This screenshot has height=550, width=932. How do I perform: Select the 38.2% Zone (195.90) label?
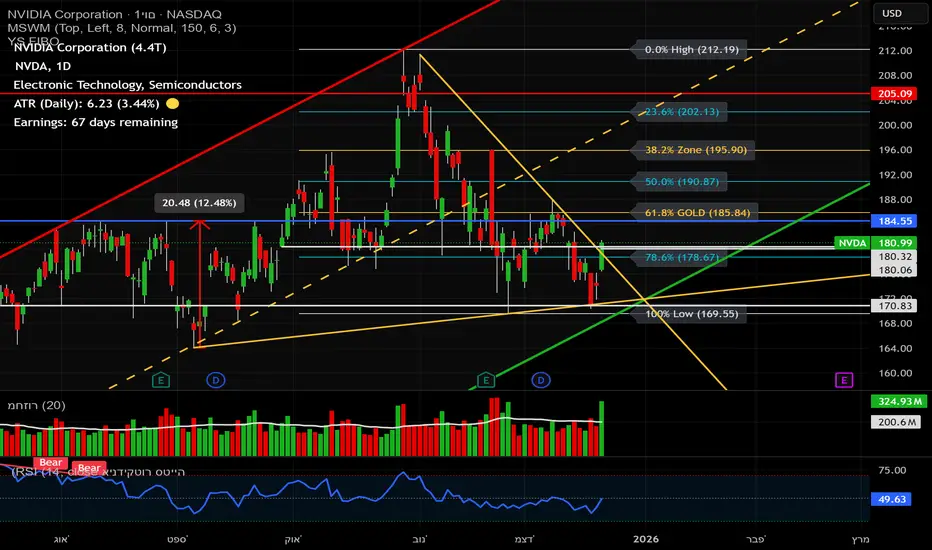point(695,150)
